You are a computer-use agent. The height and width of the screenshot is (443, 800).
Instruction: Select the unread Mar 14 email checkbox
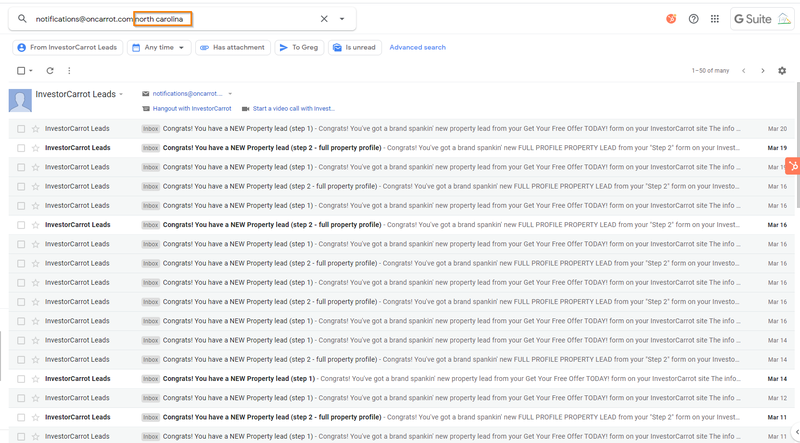coord(21,379)
